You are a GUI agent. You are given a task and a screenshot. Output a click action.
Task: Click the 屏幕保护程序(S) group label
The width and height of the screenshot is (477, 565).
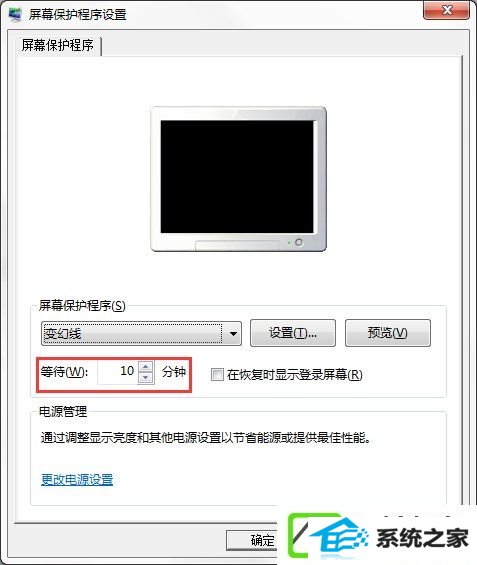(82, 306)
